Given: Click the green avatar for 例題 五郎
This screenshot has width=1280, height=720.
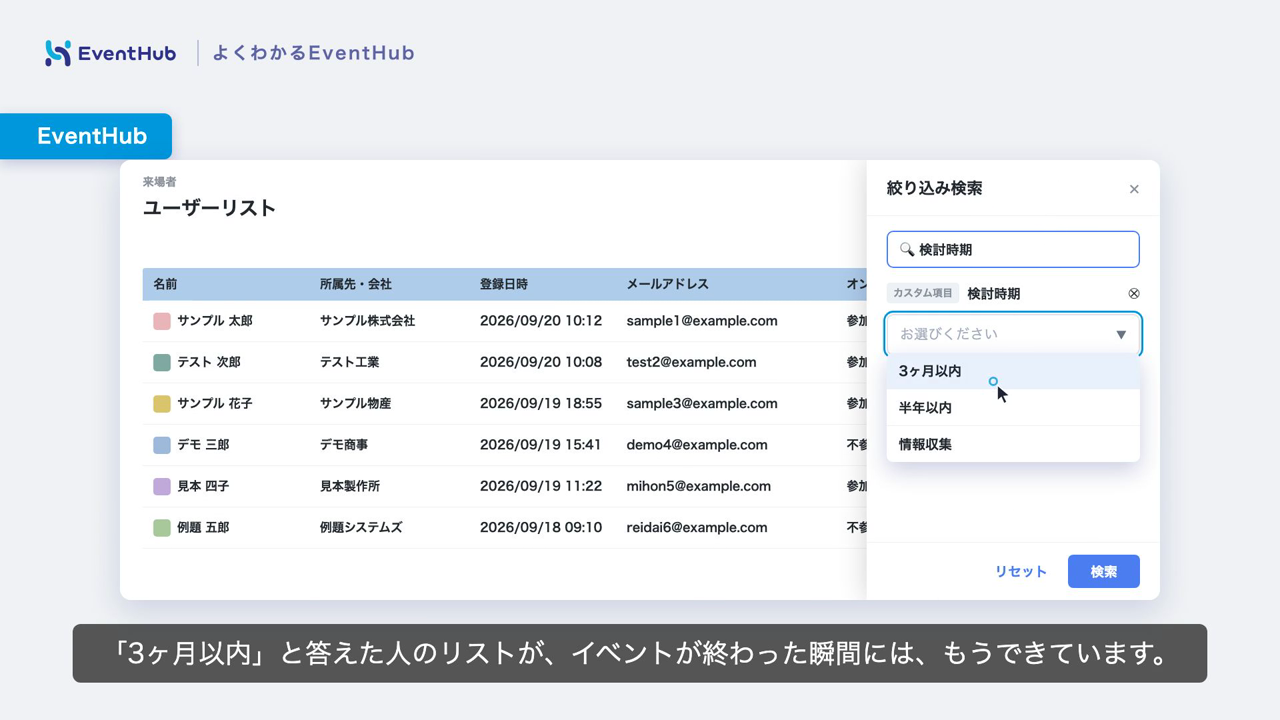Looking at the screenshot, I should (x=162, y=527).
